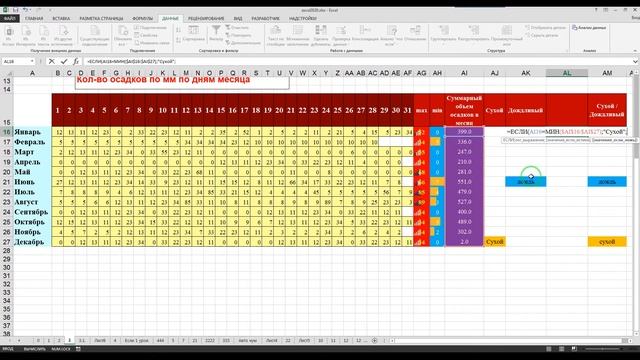This screenshot has height=360, width=640.
Task: Switch to Page Layout view in status bar
Action: pyautogui.click(x=562, y=349)
